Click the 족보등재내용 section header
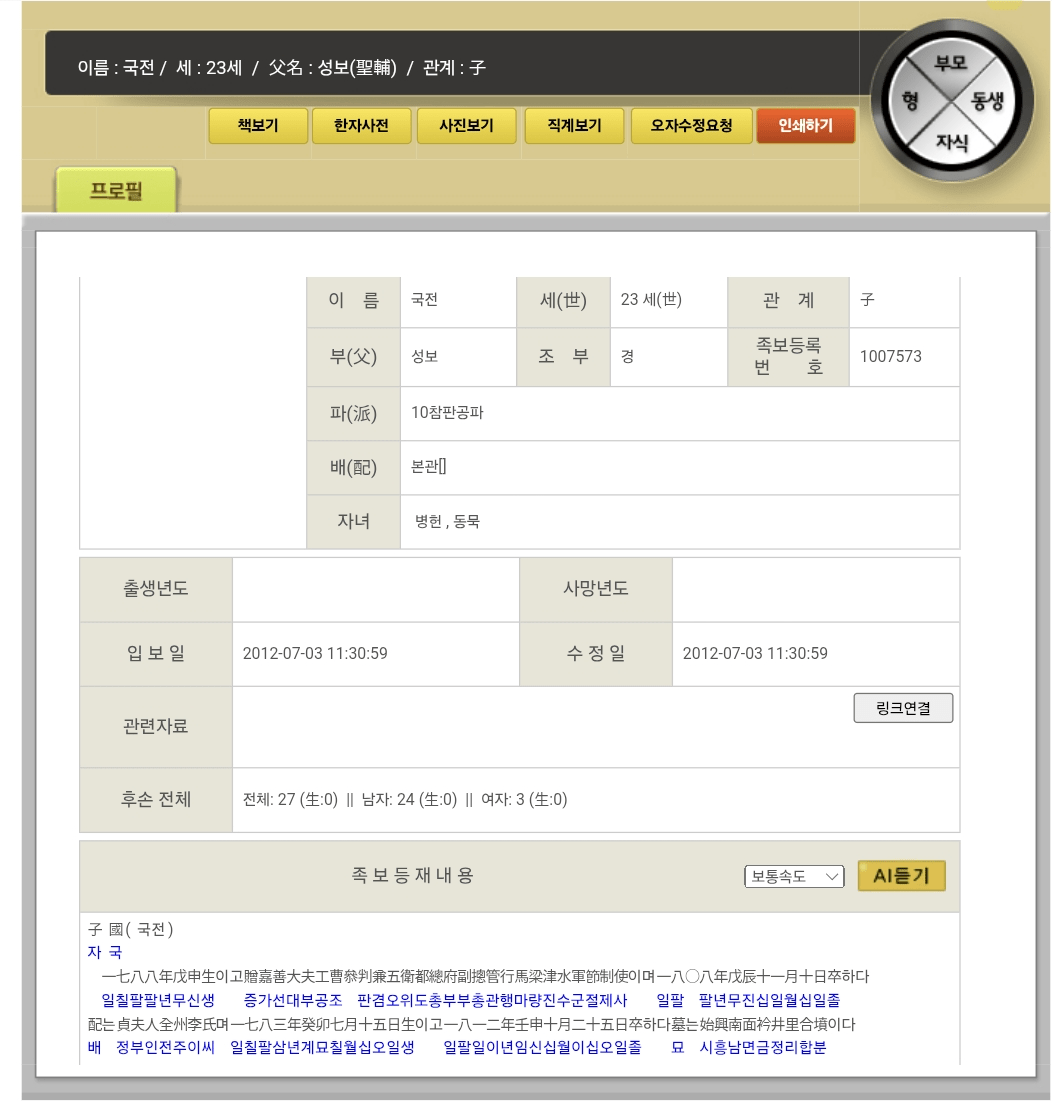 pos(412,876)
